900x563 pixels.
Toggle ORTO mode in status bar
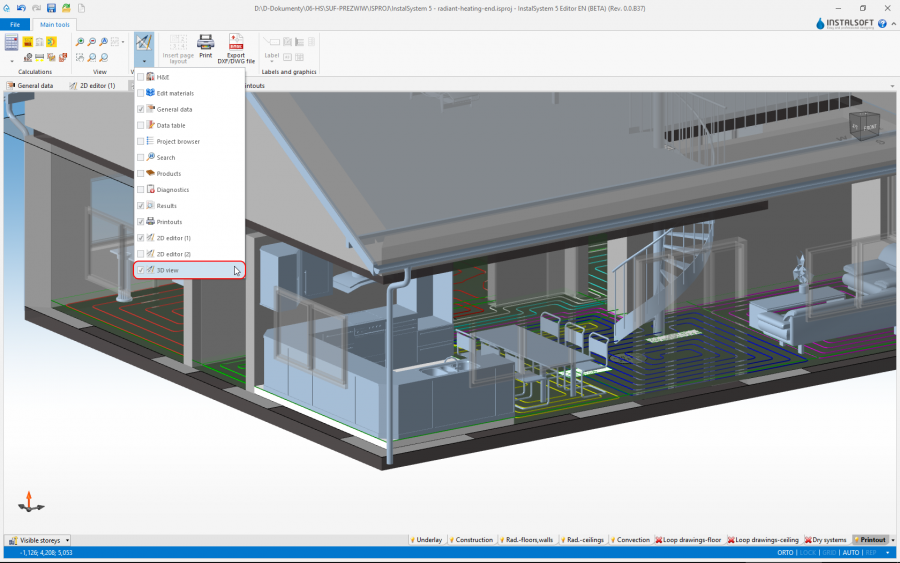(785, 552)
